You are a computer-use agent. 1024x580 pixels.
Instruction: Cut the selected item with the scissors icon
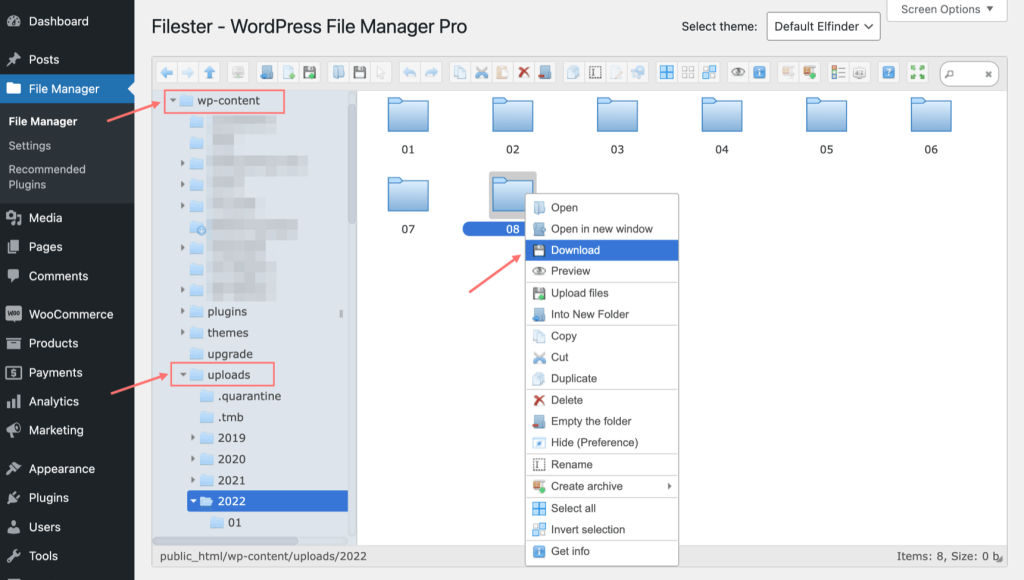tap(480, 73)
